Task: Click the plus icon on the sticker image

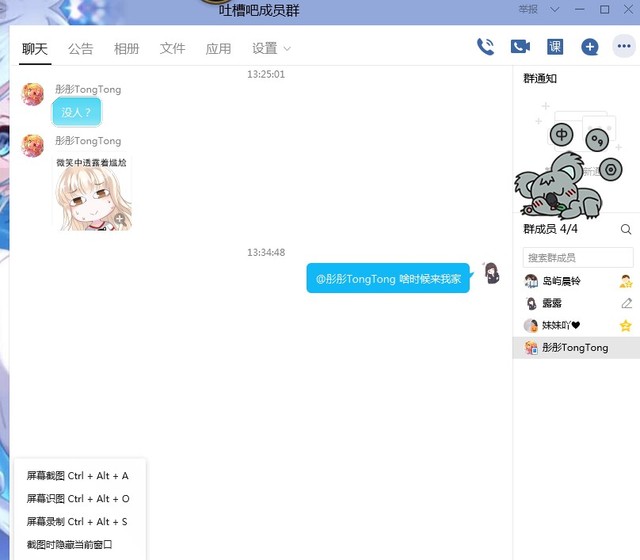Action: pyautogui.click(x=120, y=219)
